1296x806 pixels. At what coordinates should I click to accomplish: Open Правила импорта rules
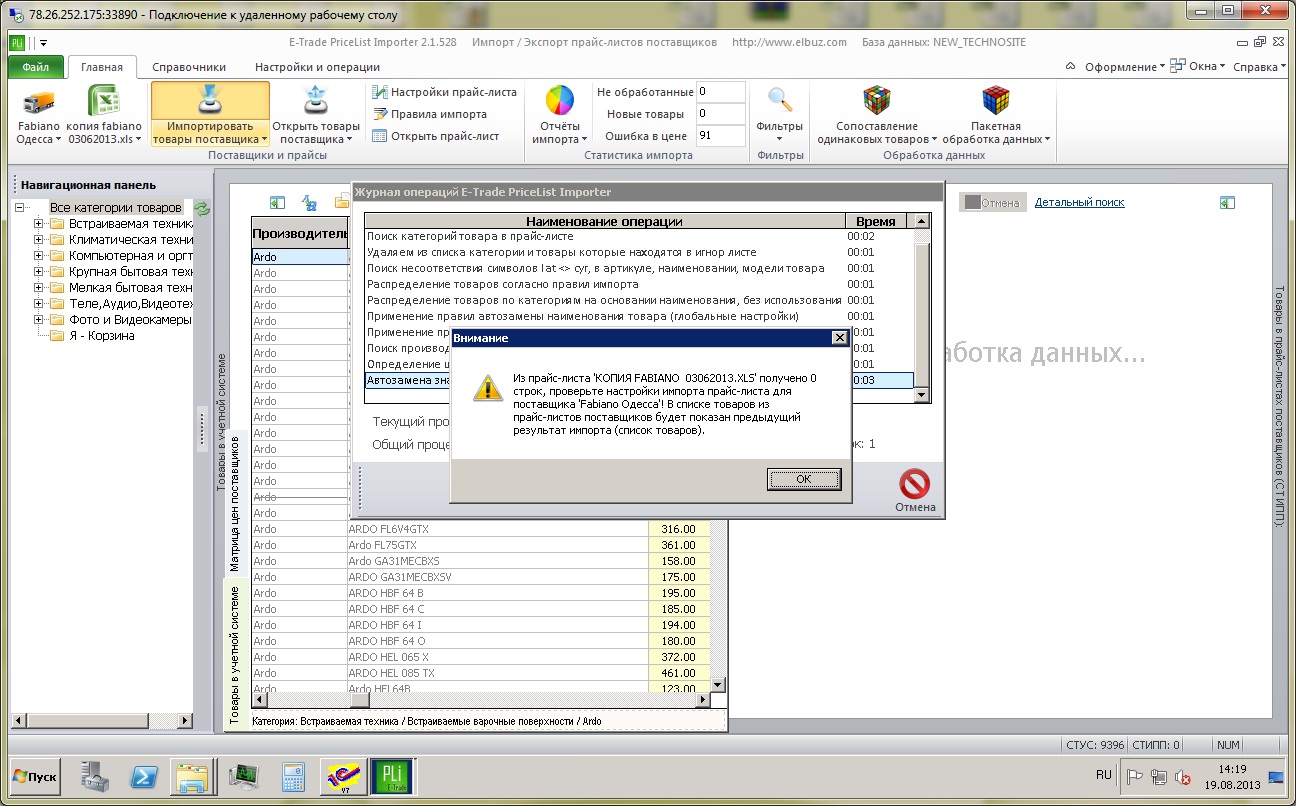429,114
